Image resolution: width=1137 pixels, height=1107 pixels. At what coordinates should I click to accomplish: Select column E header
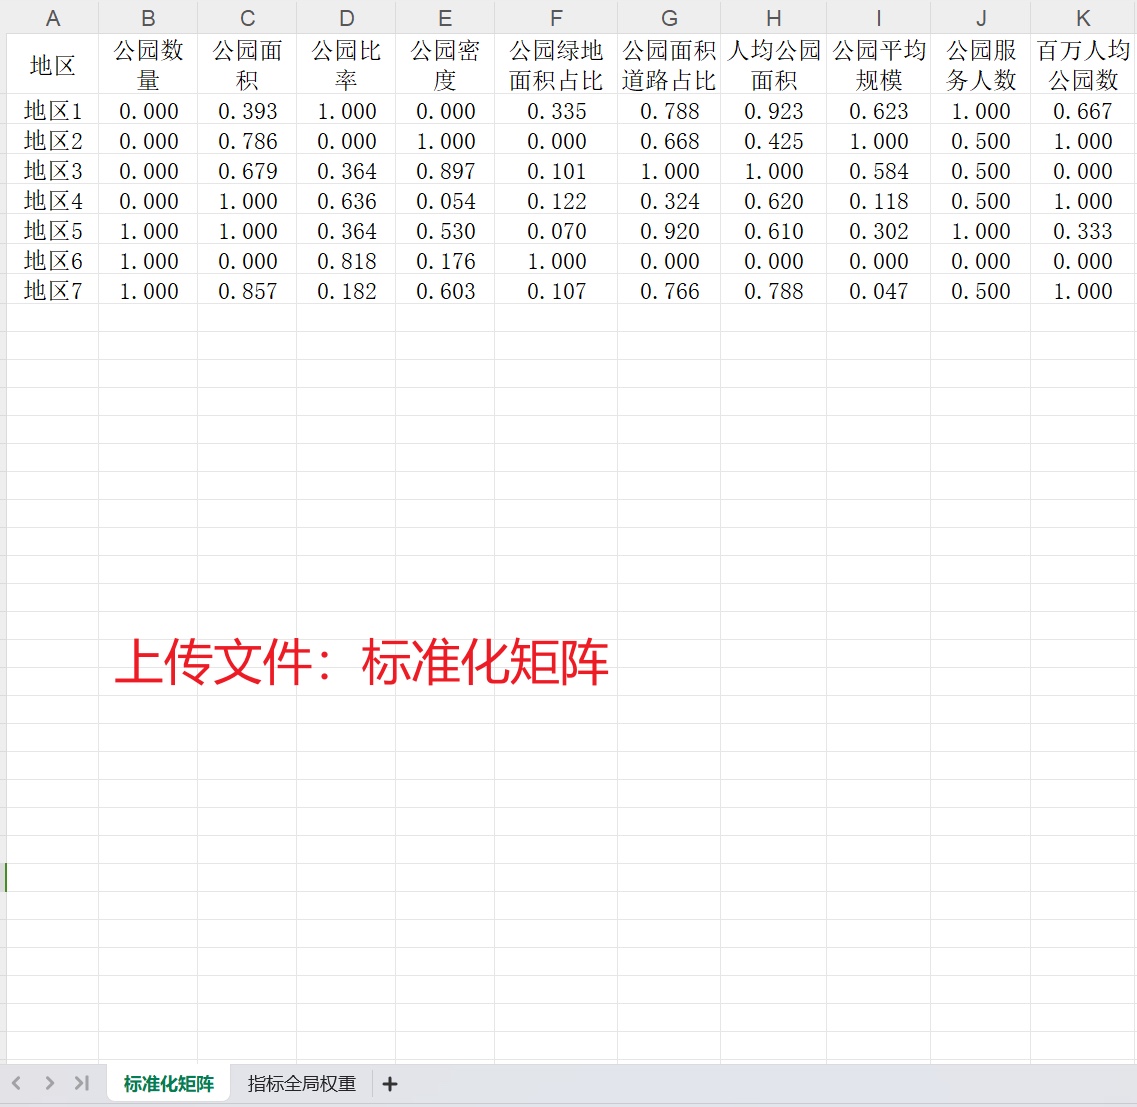point(445,18)
